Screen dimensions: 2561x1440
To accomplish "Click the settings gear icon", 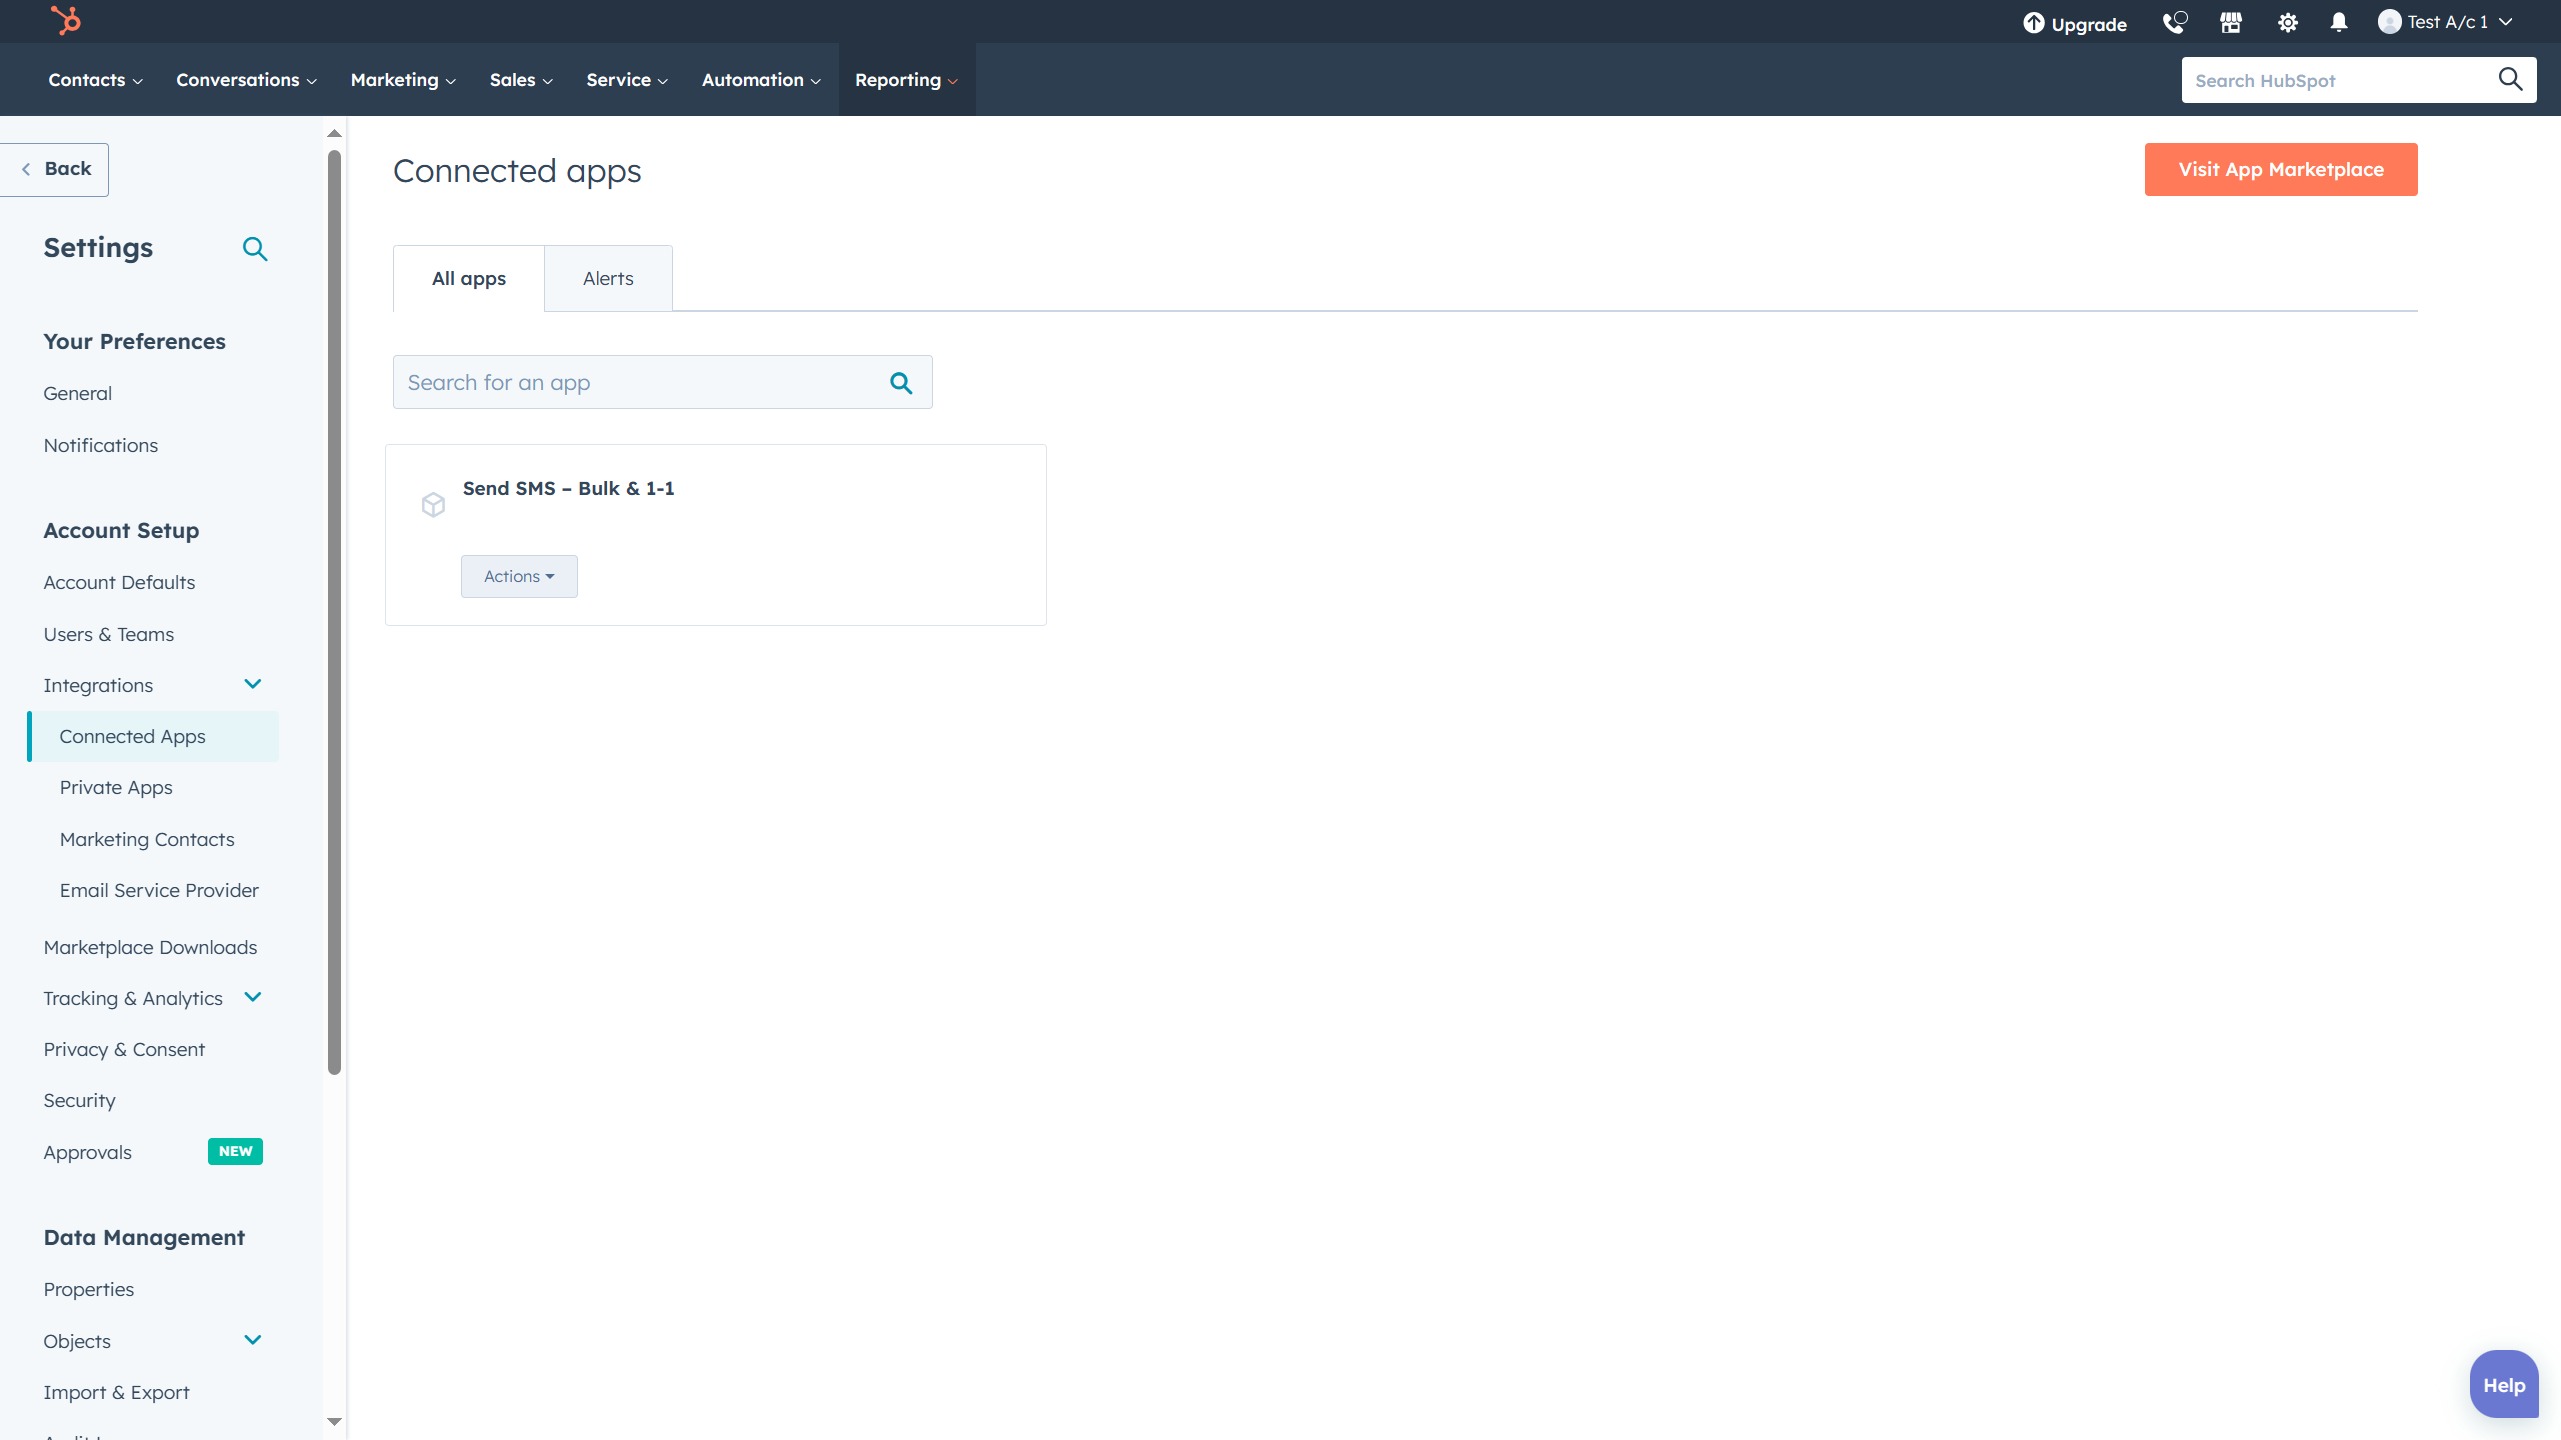I will point(2288,22).
